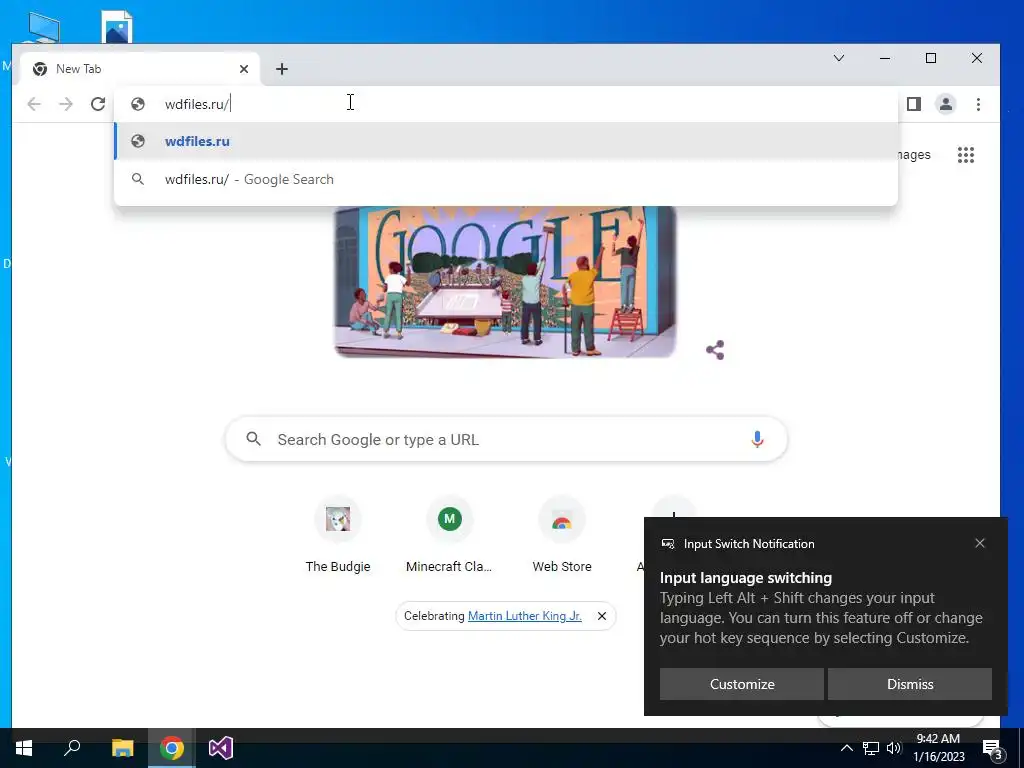The image size is (1024, 768).
Task: Click the Search Google or type a URL box
Action: (506, 440)
